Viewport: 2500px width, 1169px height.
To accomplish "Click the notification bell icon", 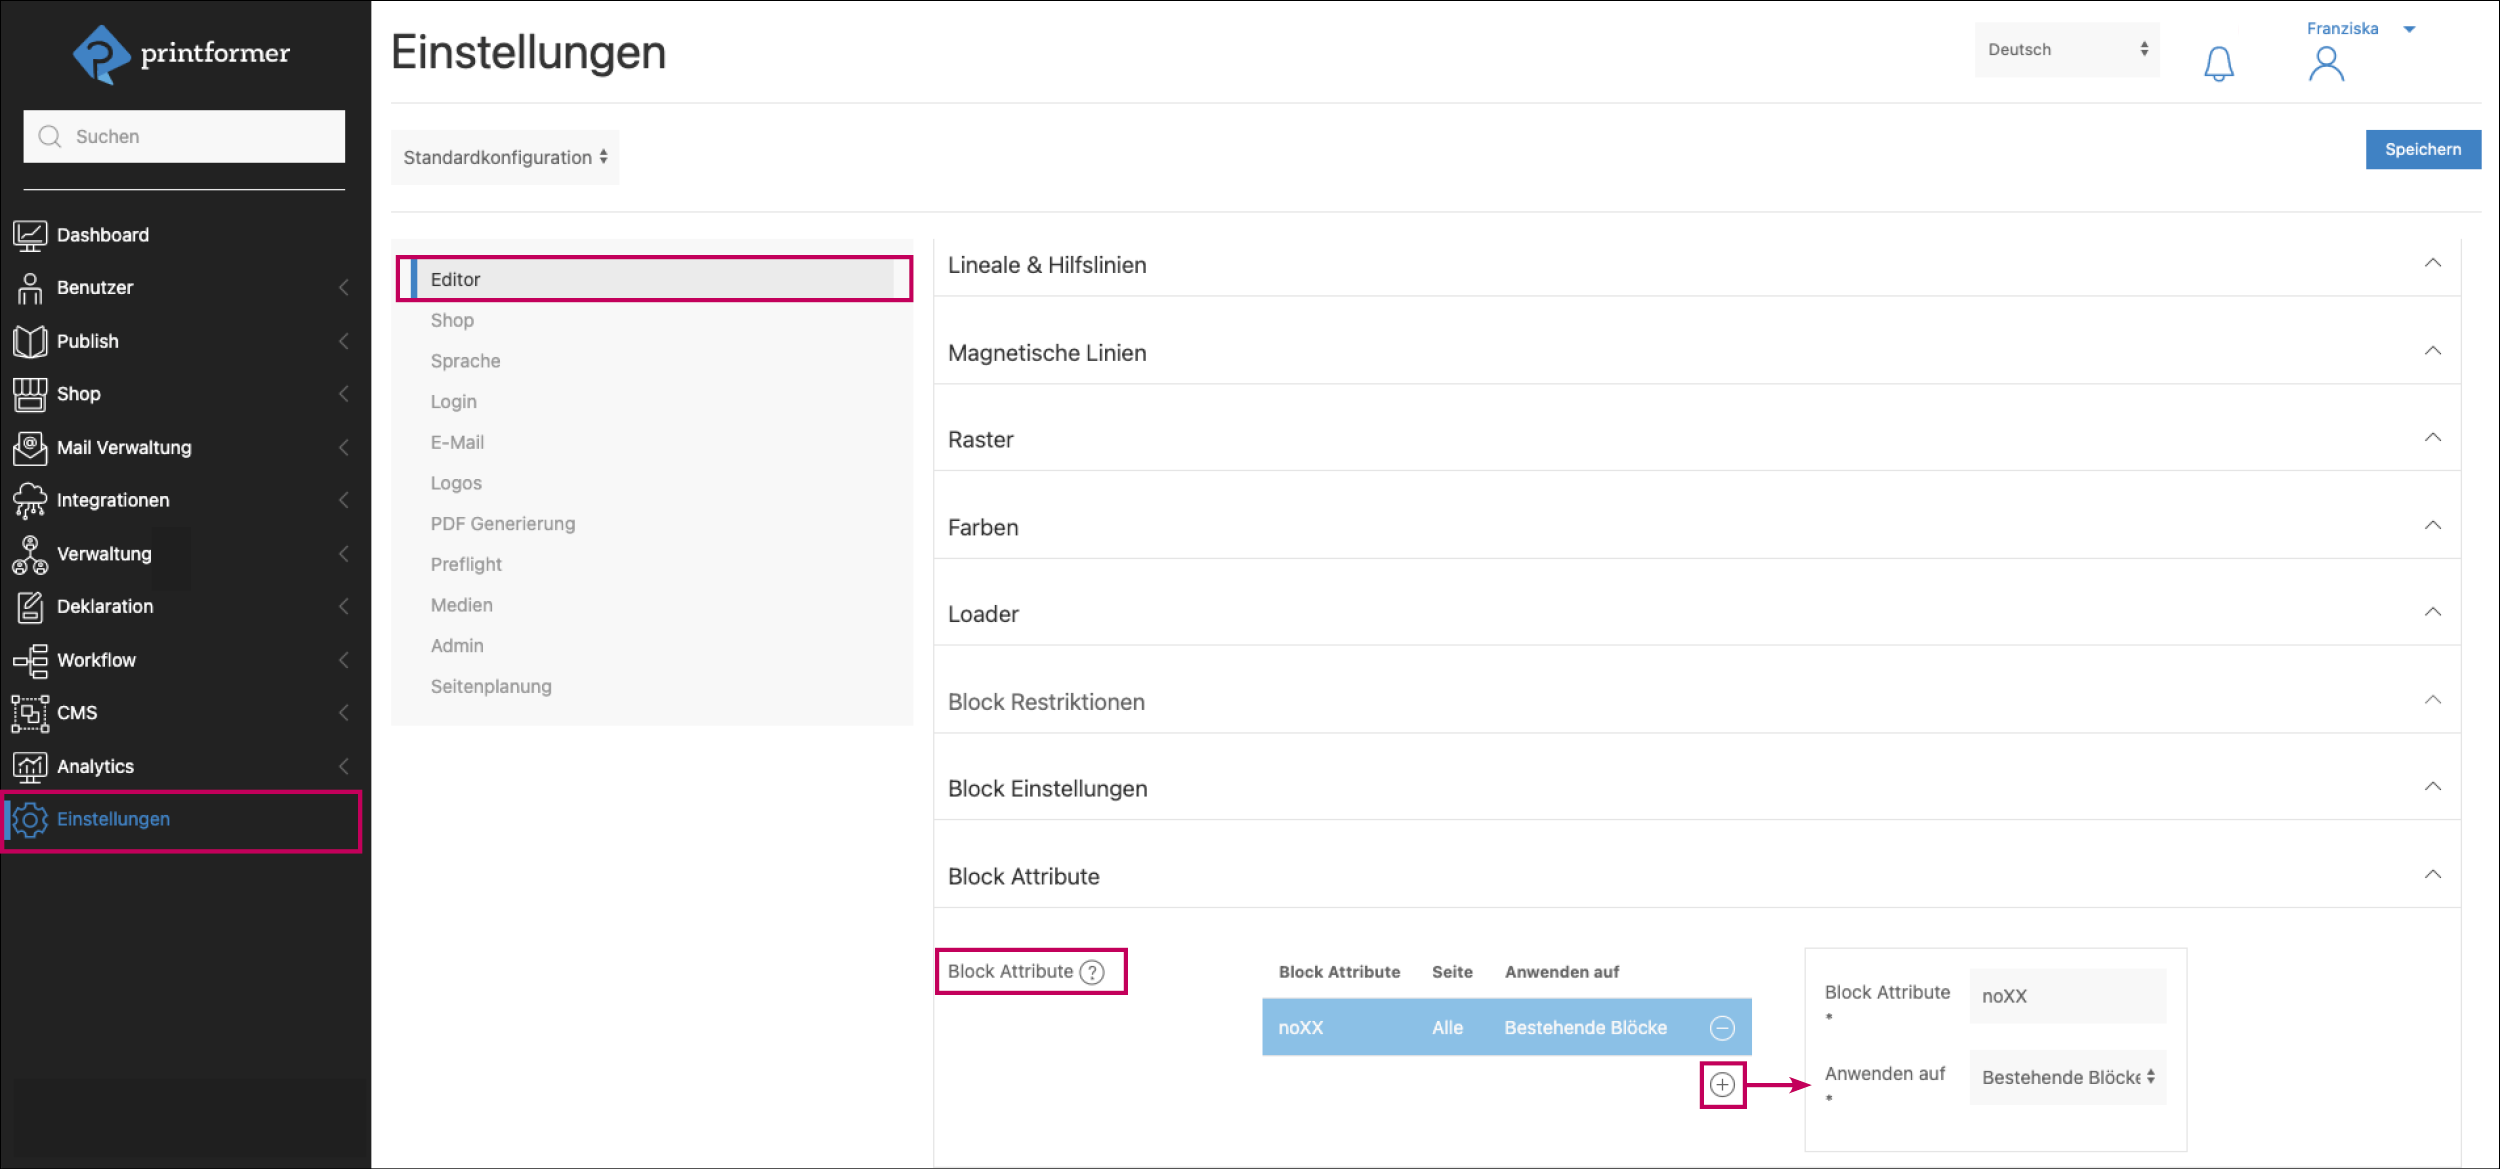I will coord(2218,64).
